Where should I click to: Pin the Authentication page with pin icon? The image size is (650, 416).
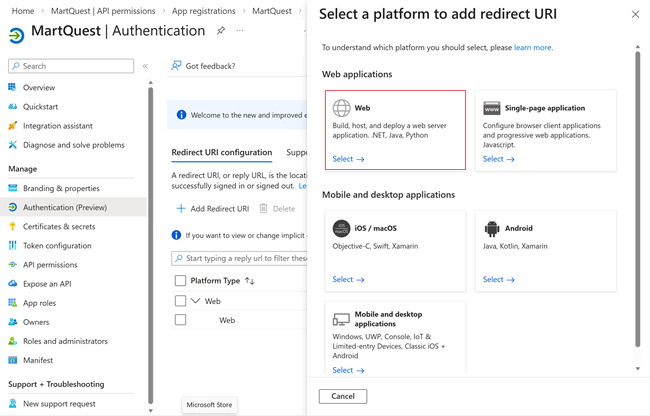pos(221,31)
